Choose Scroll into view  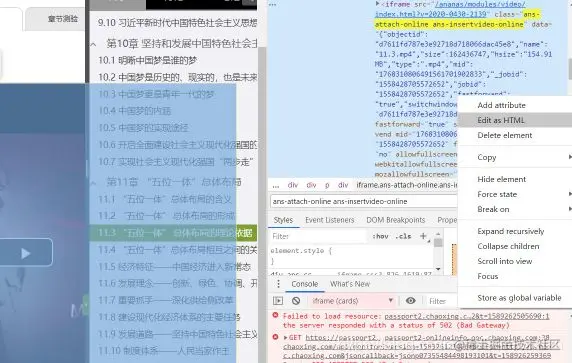click(515, 261)
